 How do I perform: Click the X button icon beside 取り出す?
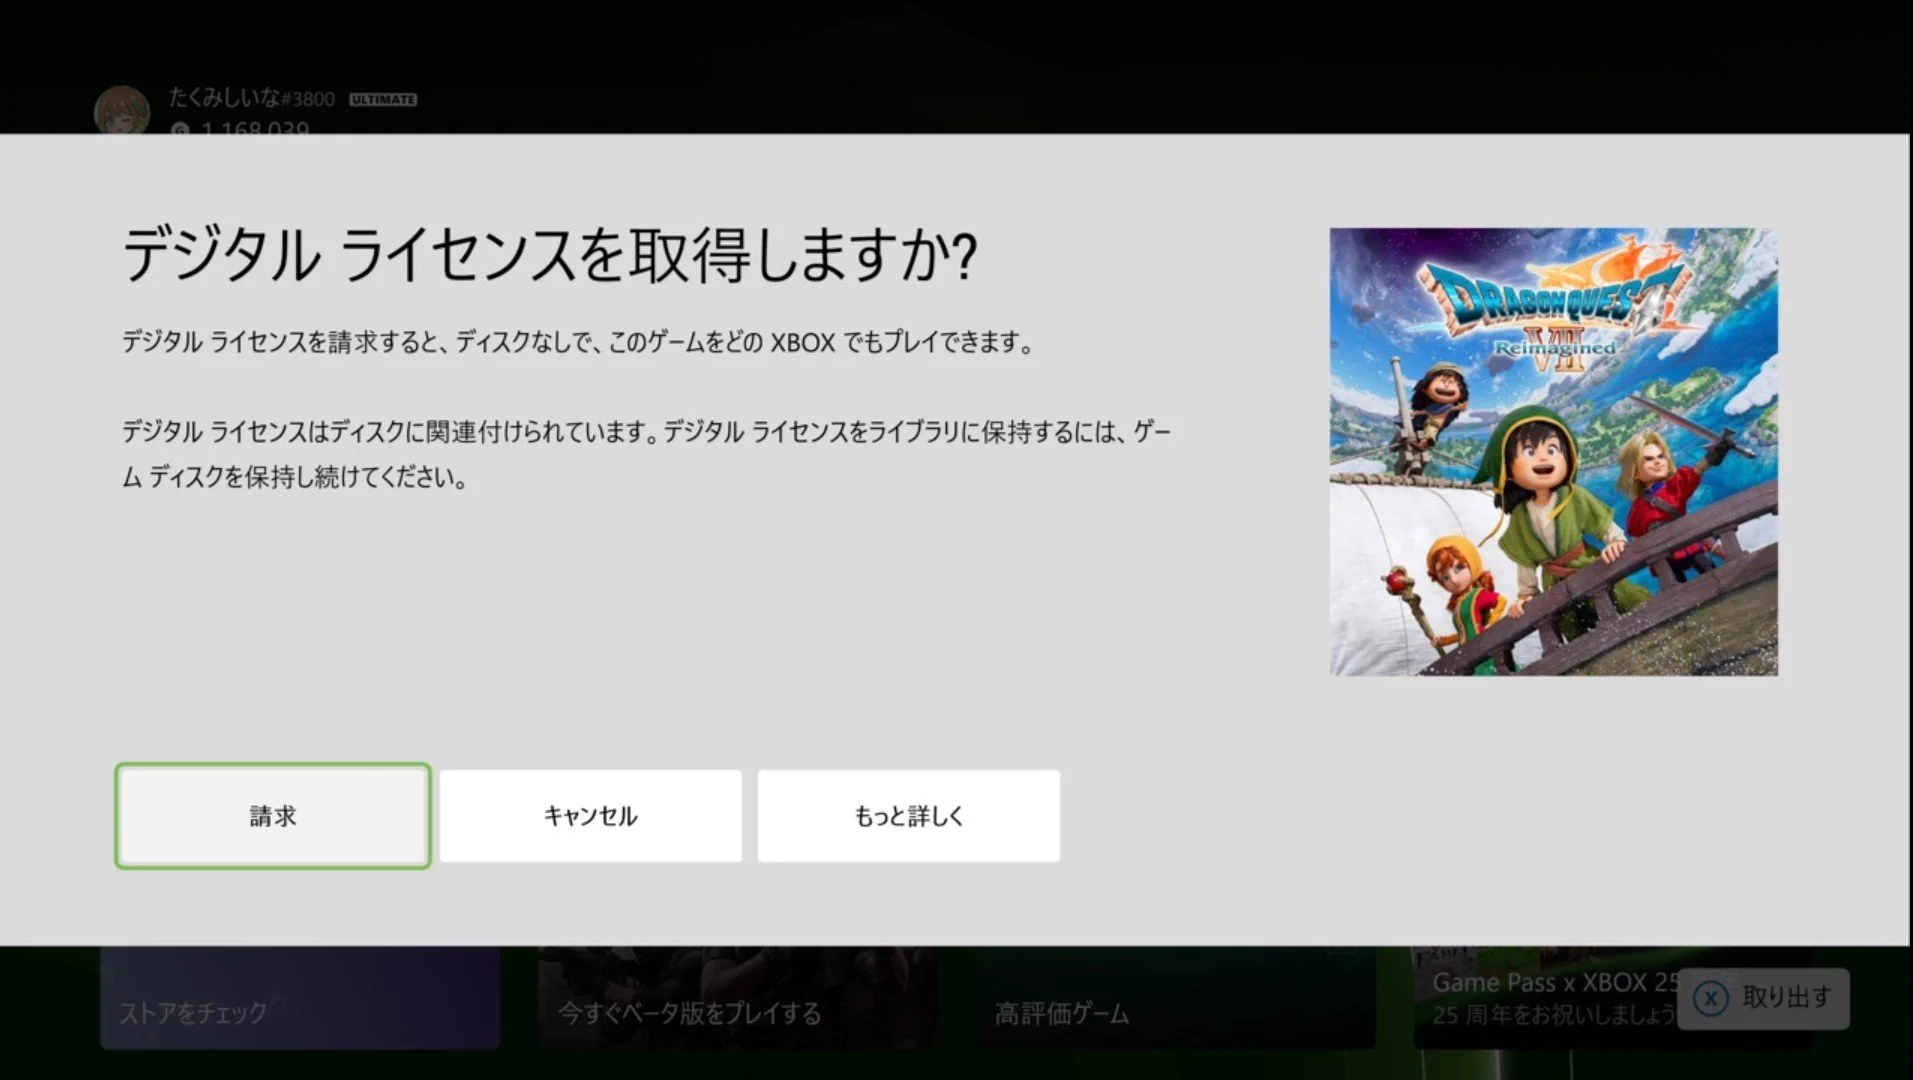(1711, 998)
